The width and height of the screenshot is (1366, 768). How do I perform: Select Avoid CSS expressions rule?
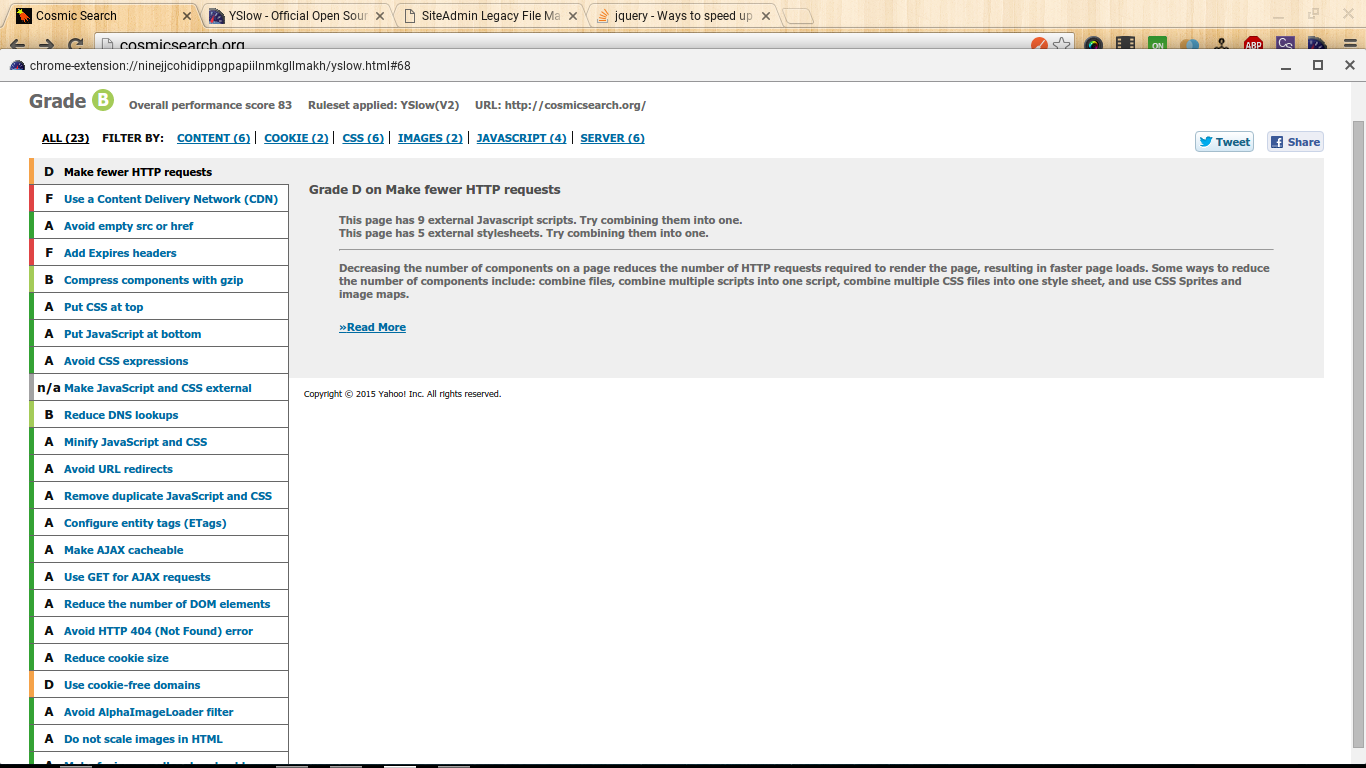pyautogui.click(x=159, y=361)
